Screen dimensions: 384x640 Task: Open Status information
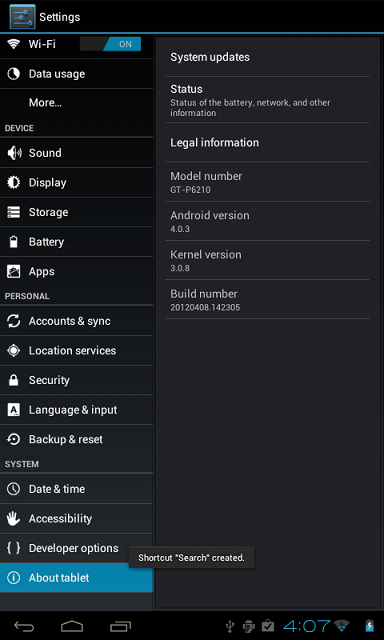267,100
